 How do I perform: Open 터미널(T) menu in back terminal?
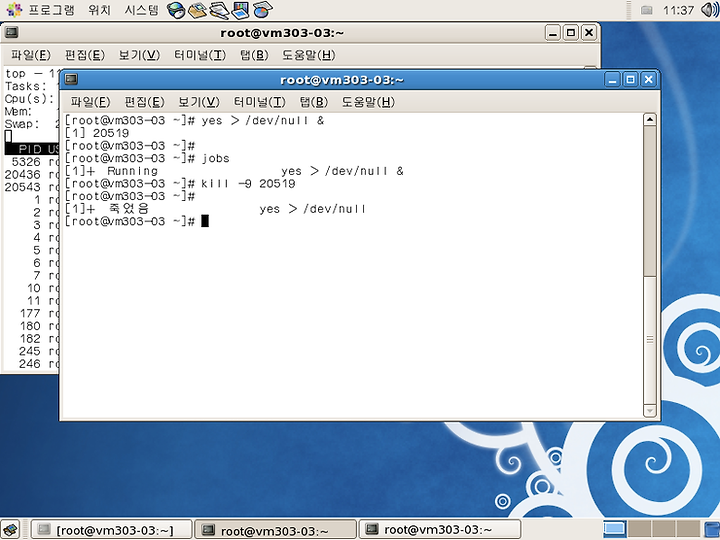200,55
